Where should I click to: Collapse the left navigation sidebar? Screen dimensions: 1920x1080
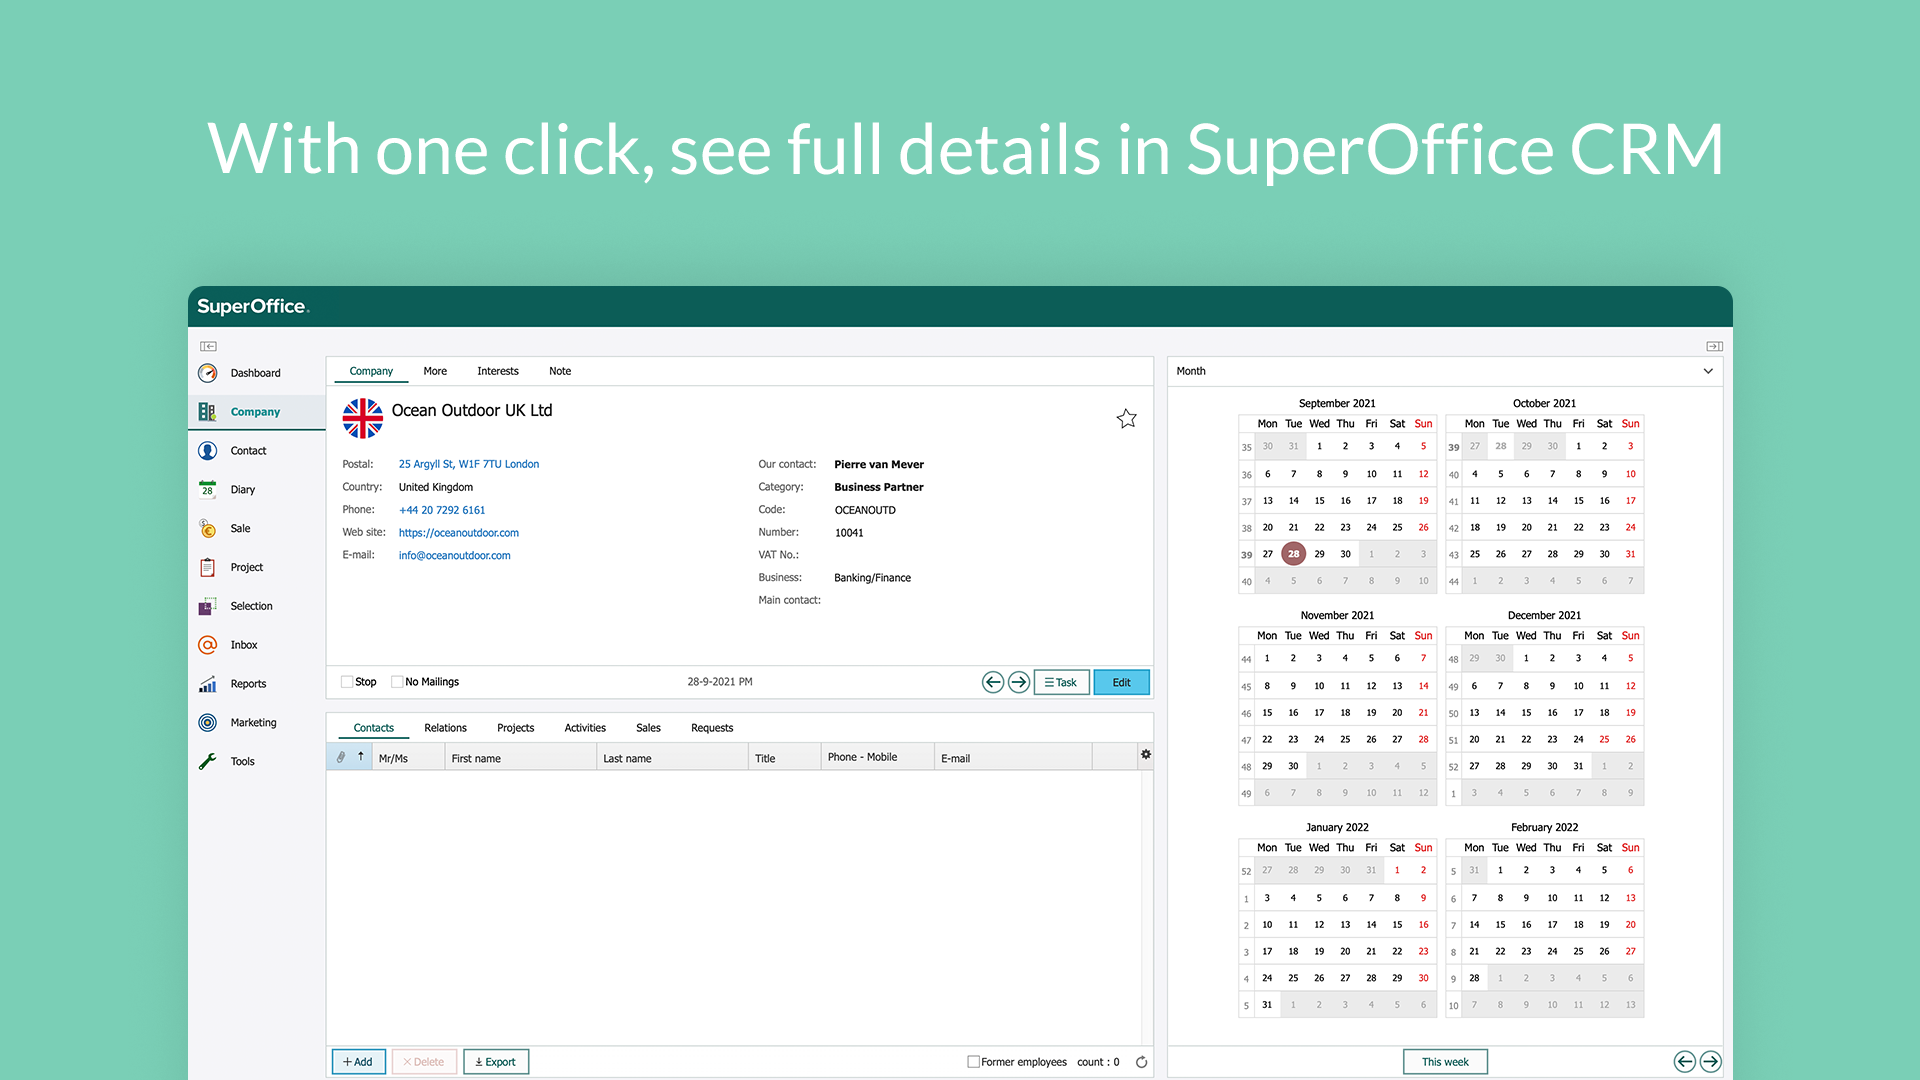(208, 346)
